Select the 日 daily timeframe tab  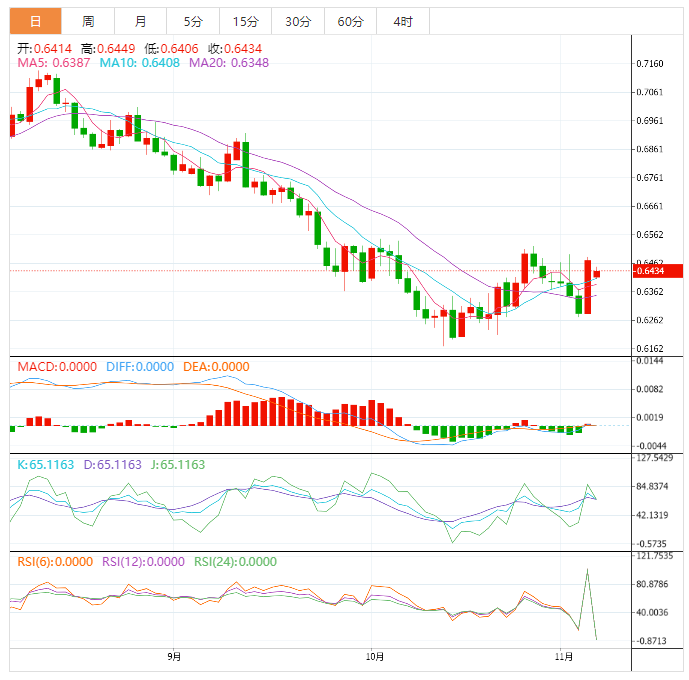tap(36, 21)
